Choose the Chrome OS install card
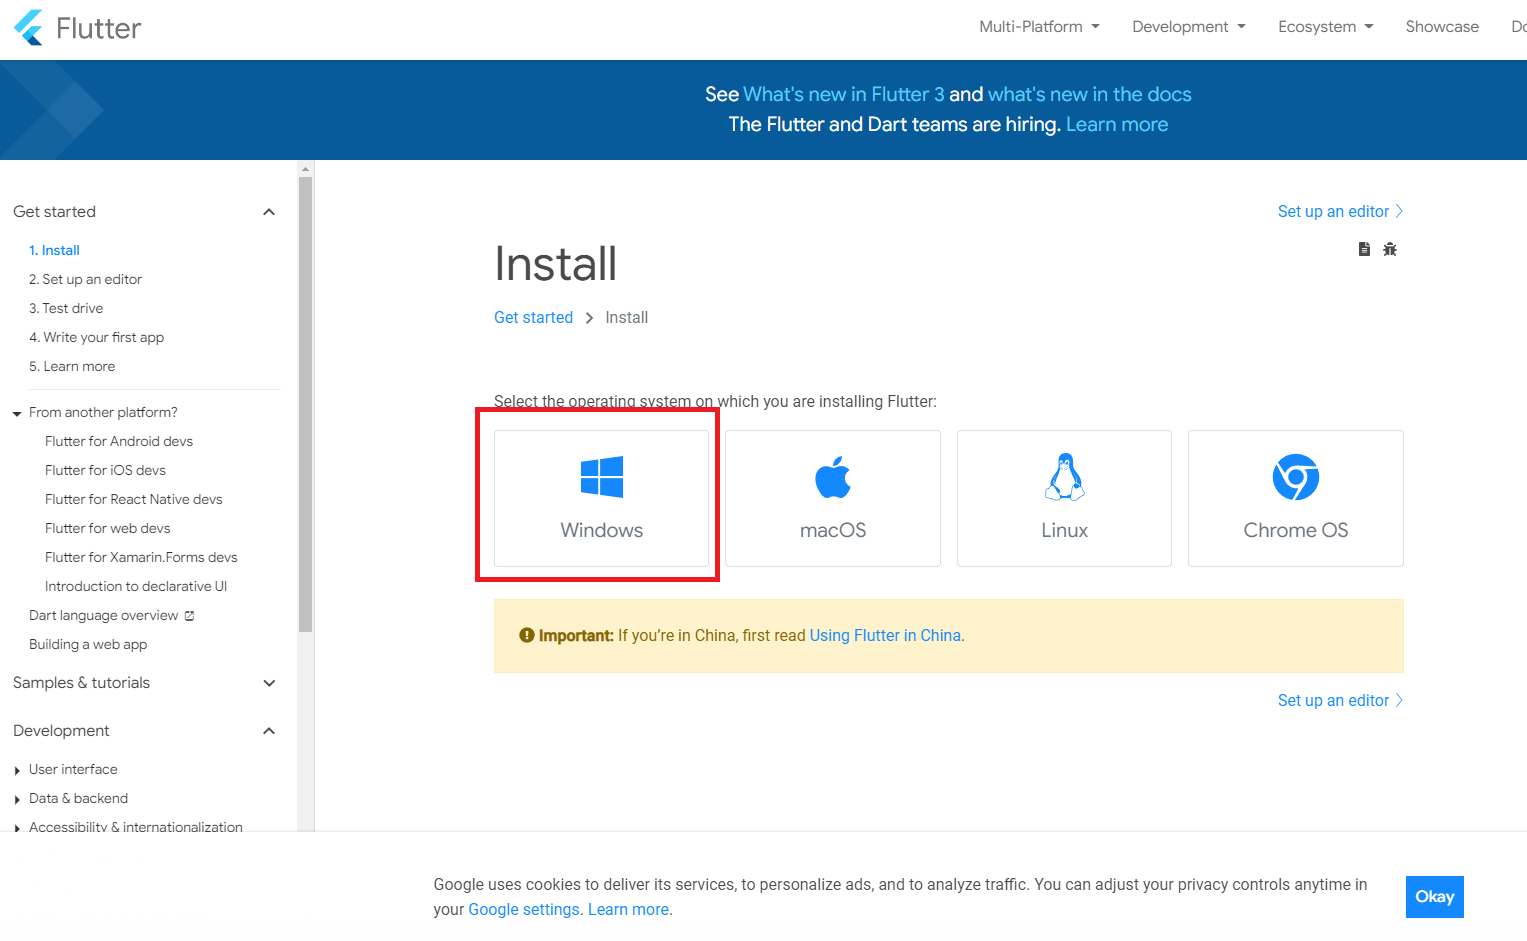The image size is (1527, 941). click(x=1295, y=498)
